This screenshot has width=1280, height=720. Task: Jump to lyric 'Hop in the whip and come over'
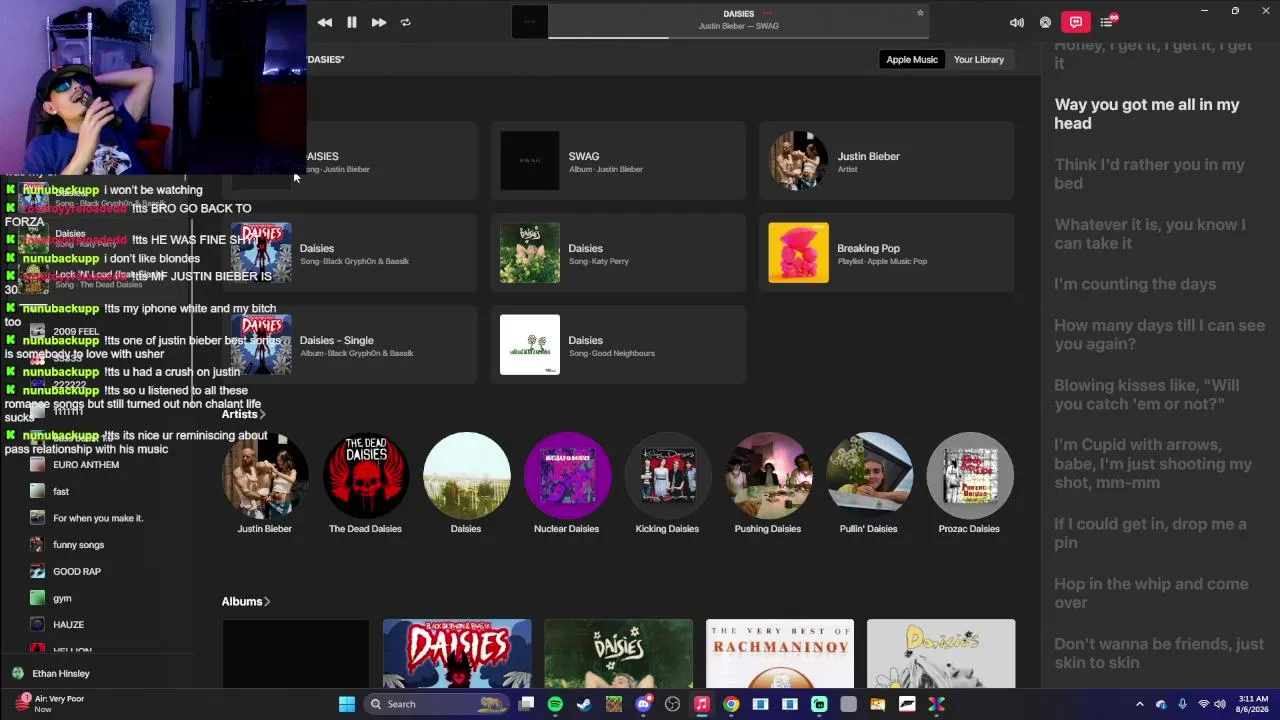(1151, 593)
